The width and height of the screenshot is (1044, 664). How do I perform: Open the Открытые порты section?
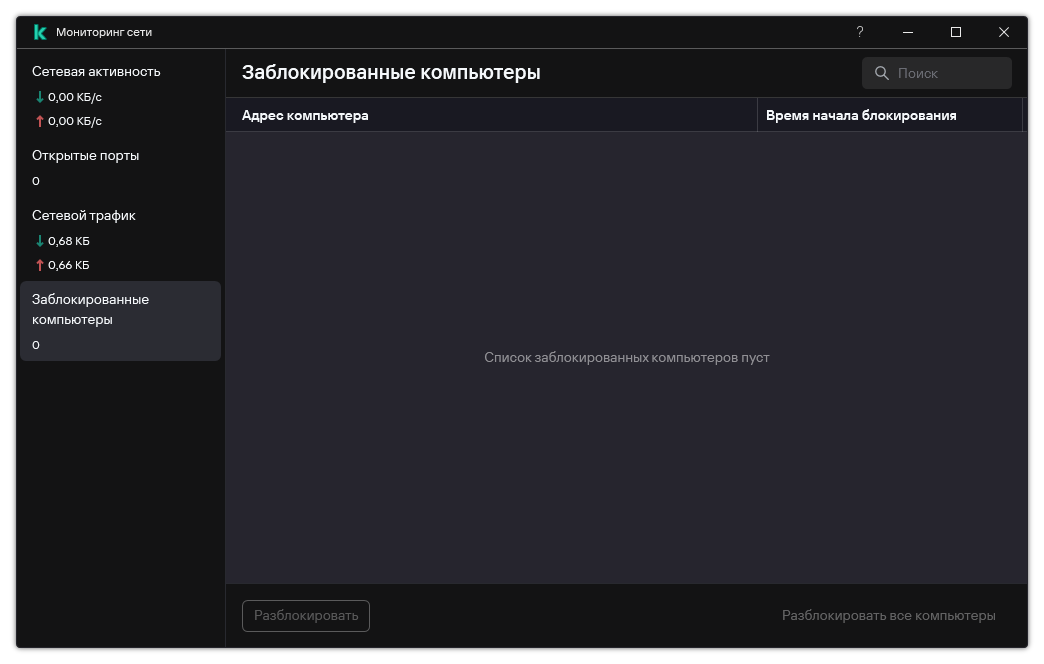[87, 155]
